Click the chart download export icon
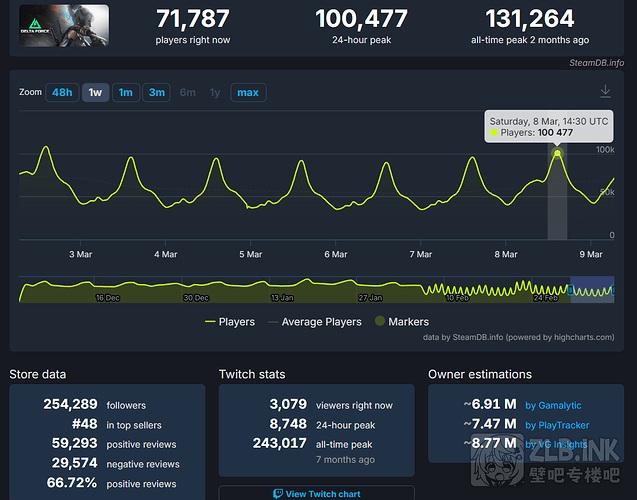The width and height of the screenshot is (637, 500). pos(605,91)
